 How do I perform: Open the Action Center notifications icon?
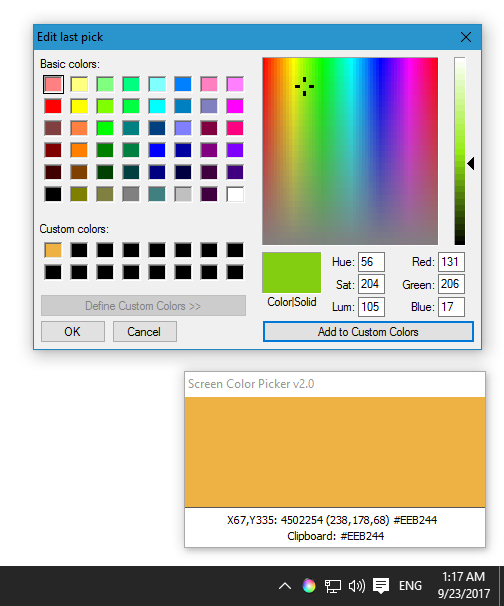click(x=381, y=586)
